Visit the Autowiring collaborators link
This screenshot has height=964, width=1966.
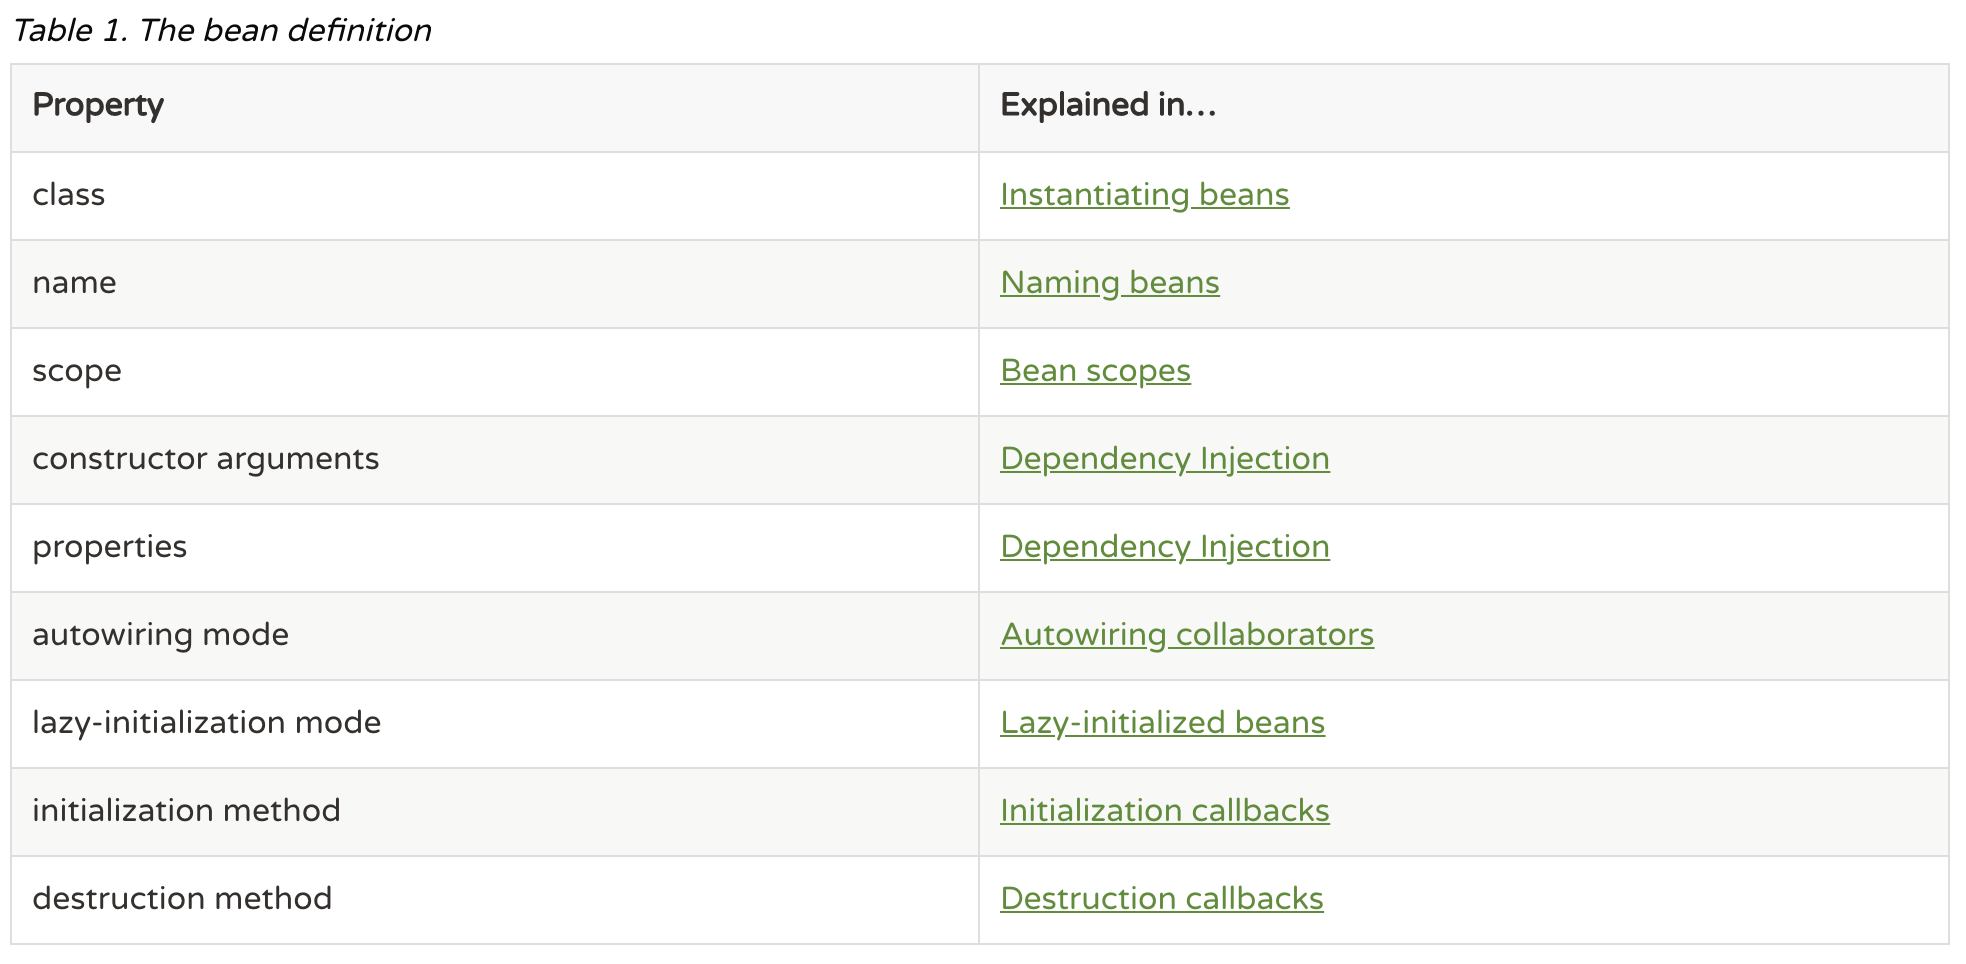1186,635
